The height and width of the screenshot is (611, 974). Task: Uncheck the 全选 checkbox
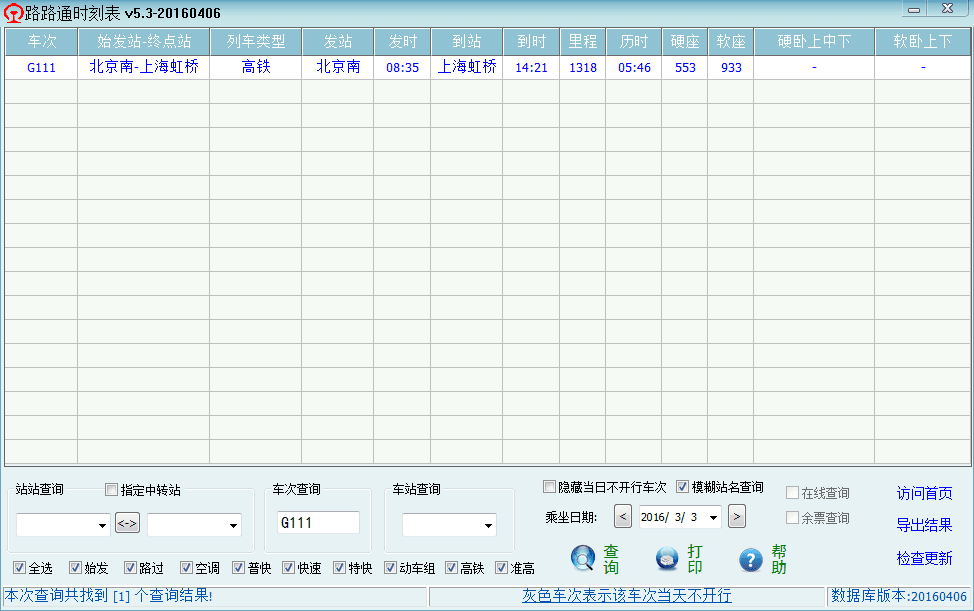coord(20,568)
